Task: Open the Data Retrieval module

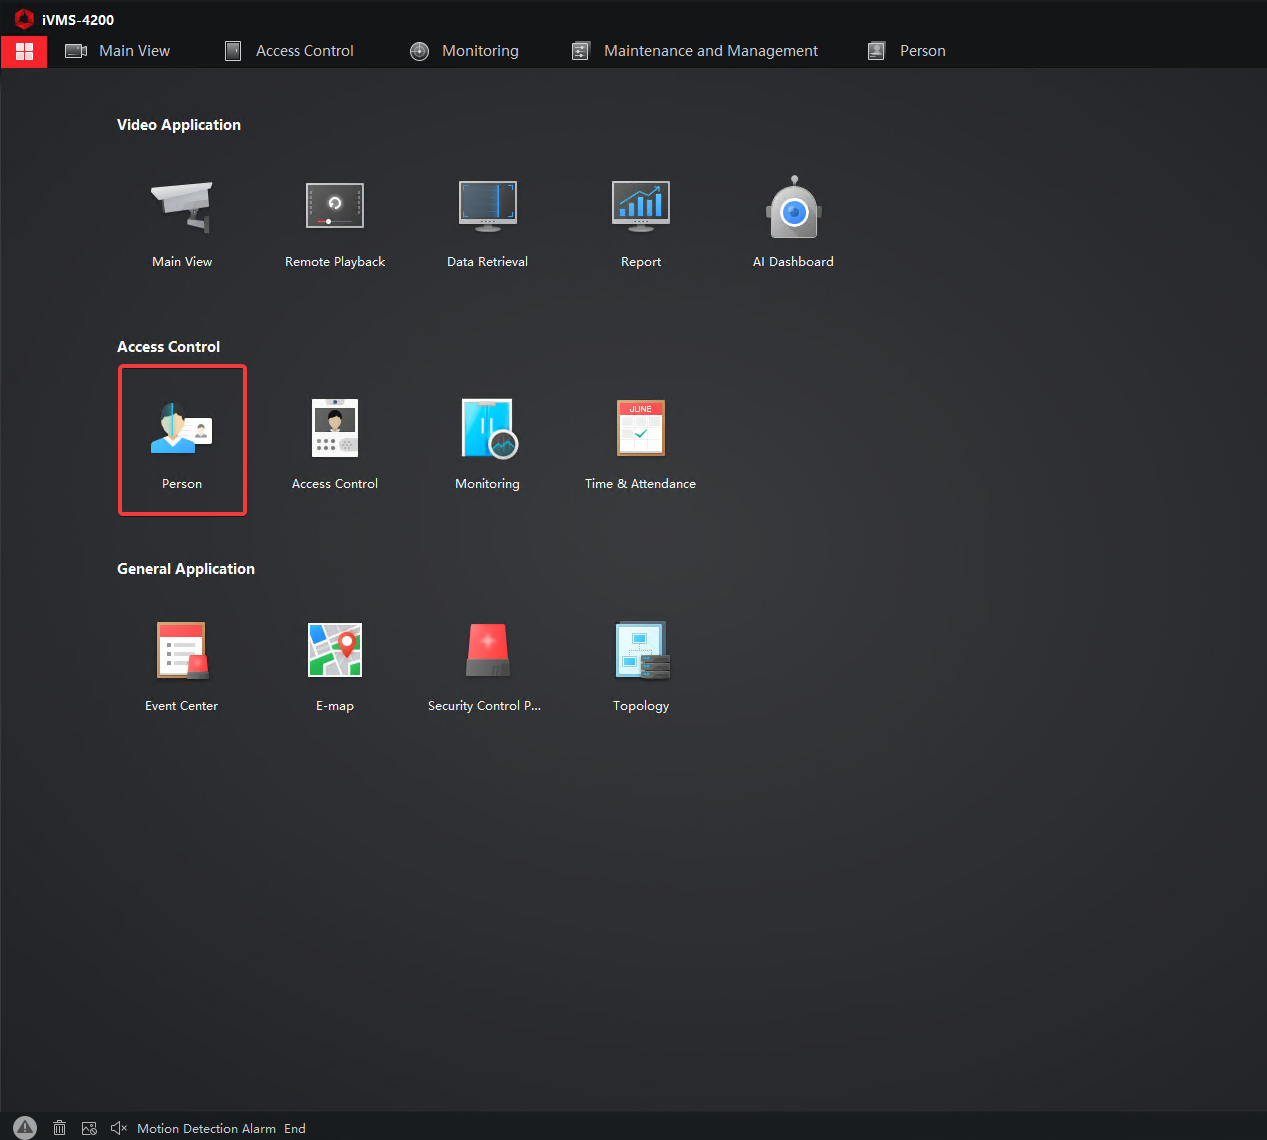Action: click(487, 208)
